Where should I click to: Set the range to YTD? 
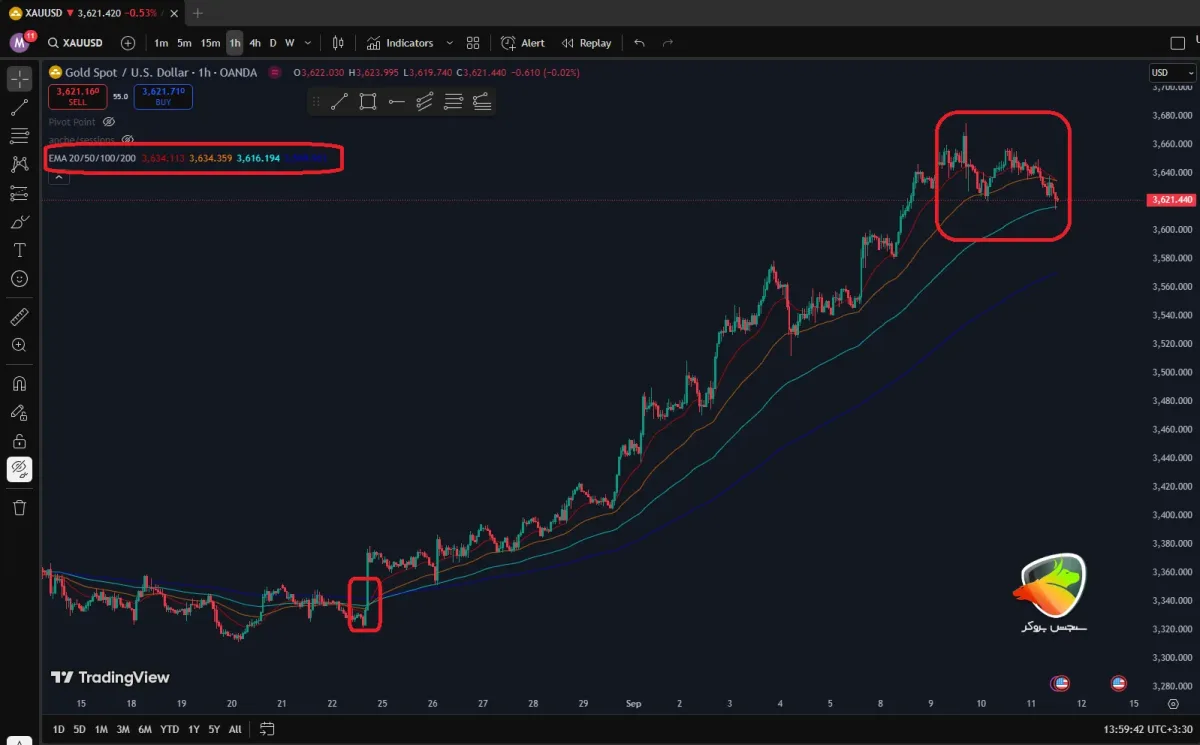[169, 729]
